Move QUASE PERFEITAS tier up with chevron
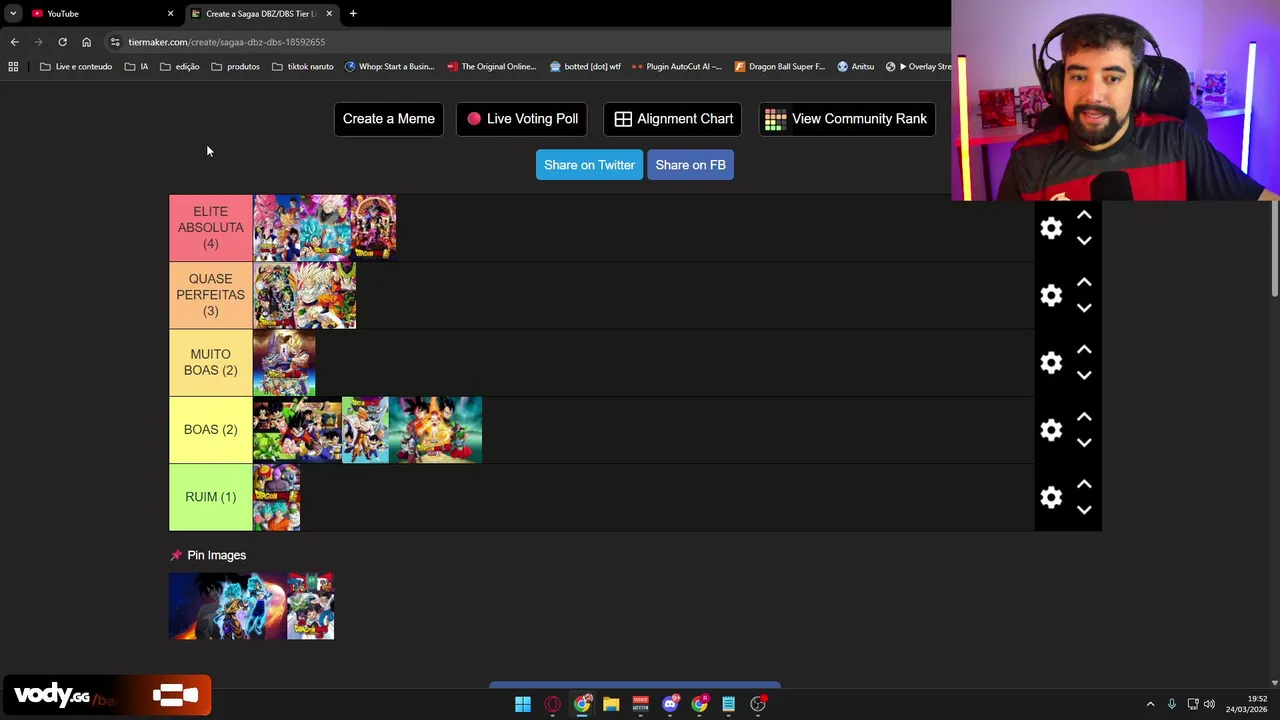 tap(1084, 283)
